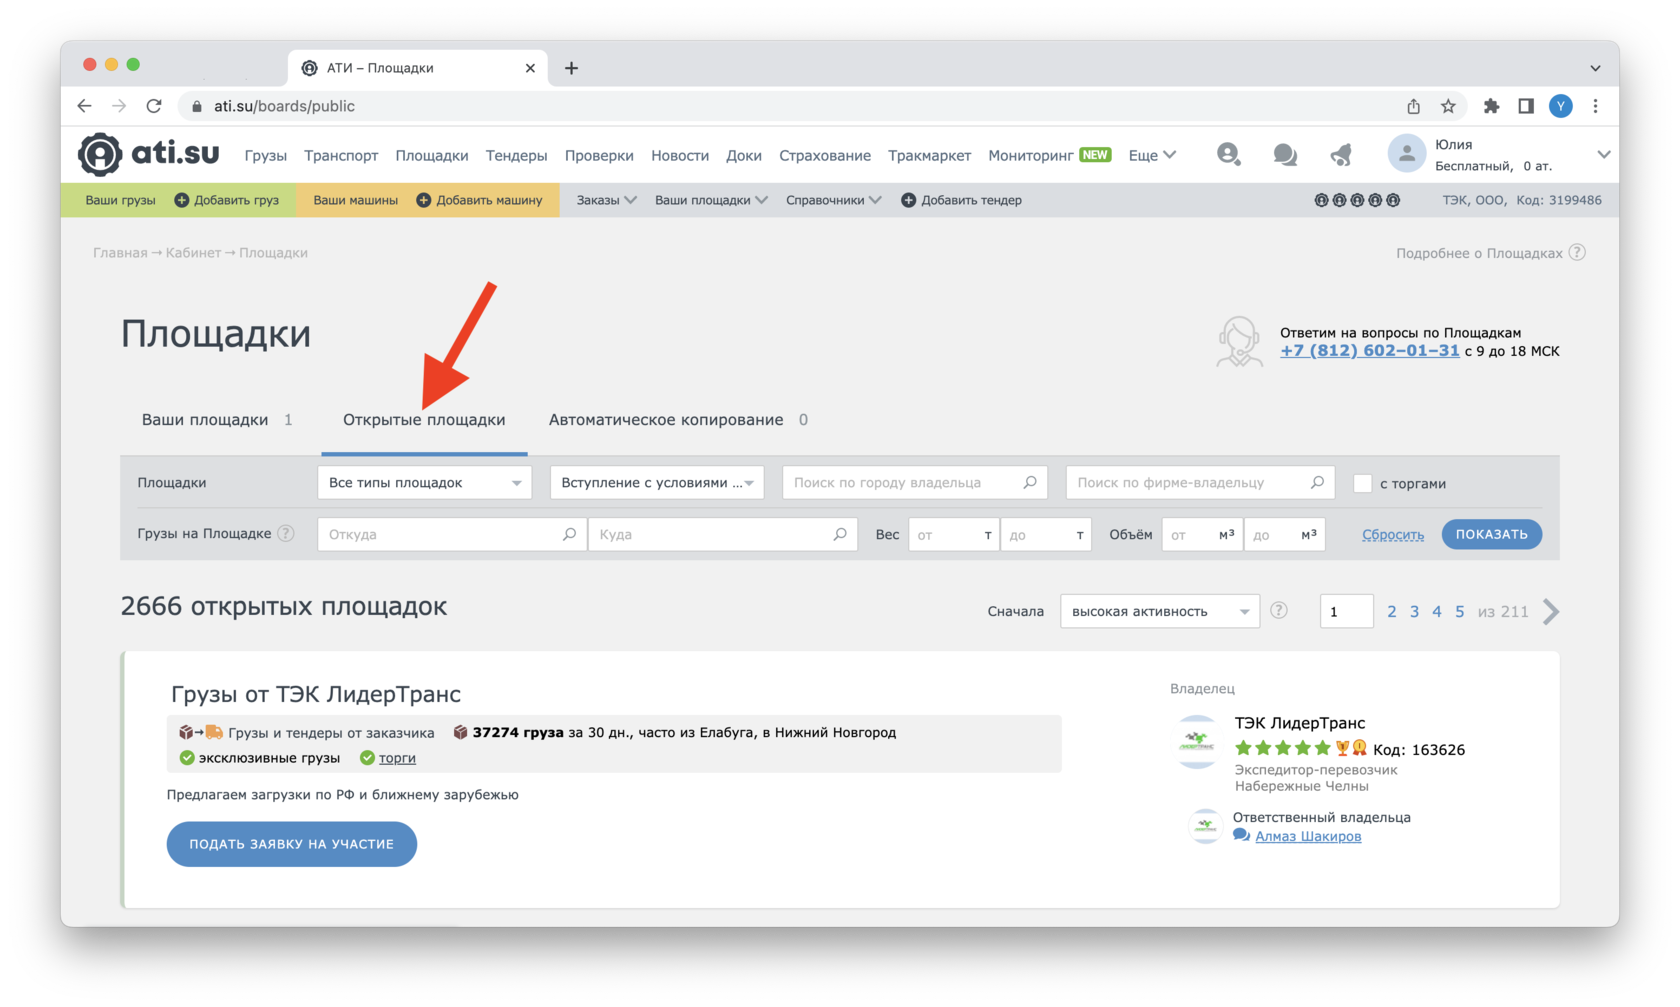Open the Грузы menu

(x=266, y=155)
